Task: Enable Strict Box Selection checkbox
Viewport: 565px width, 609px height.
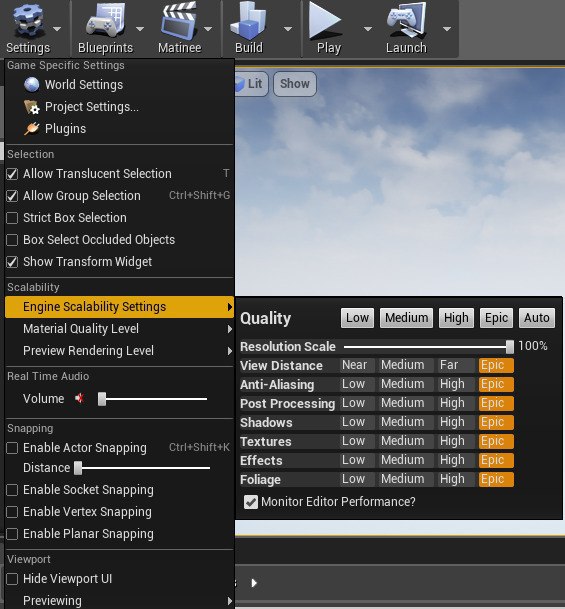Action: click(x=12, y=218)
